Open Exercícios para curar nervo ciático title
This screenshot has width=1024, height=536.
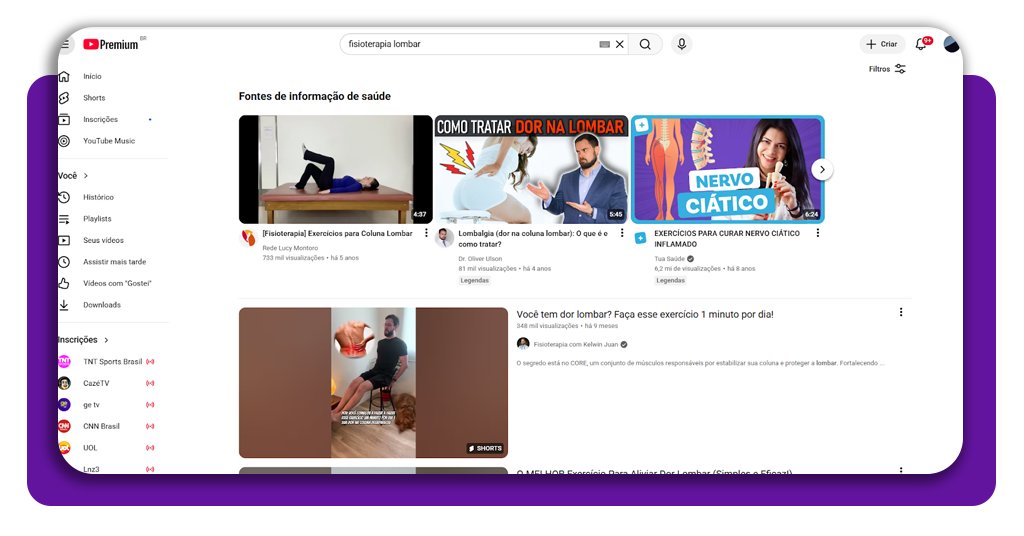click(x=727, y=238)
